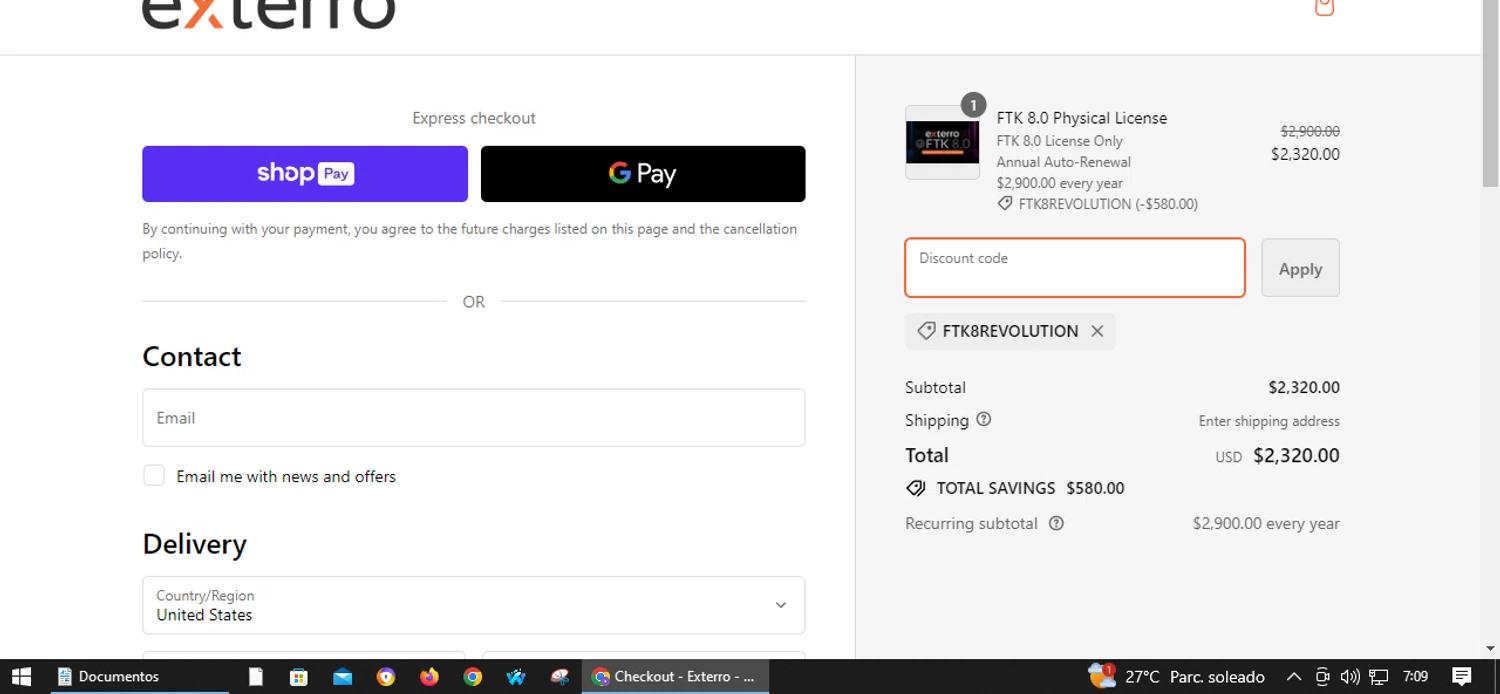1500x694 pixels.
Task: Show Recurring subtotal help info icon
Action: 1056,523
